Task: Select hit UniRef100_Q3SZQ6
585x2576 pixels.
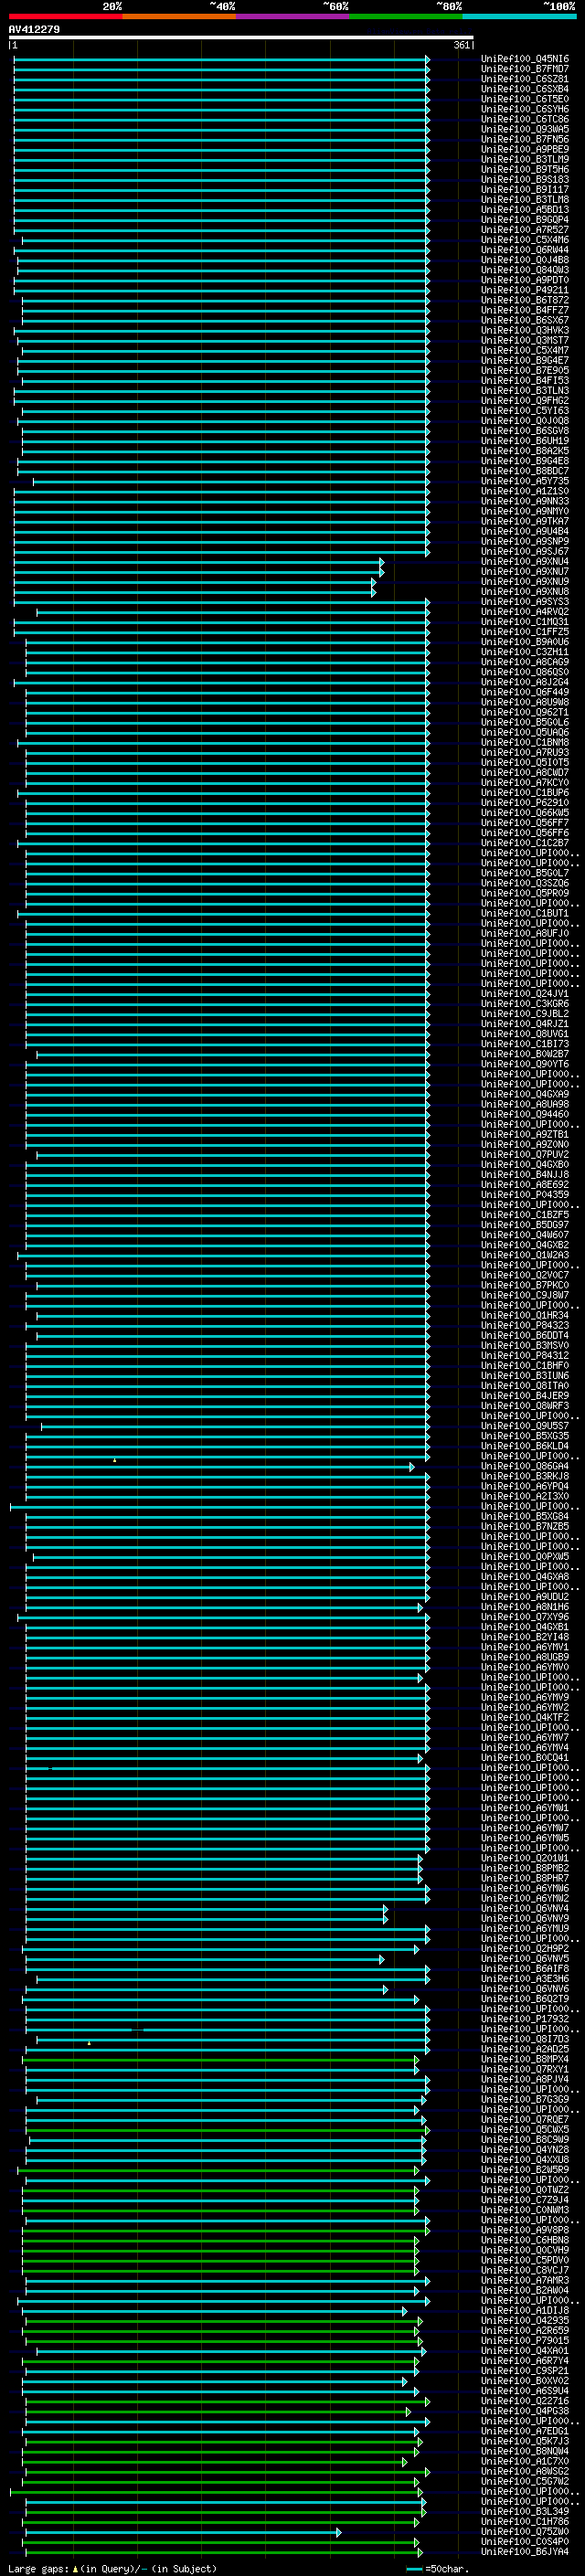Action: pos(525,883)
